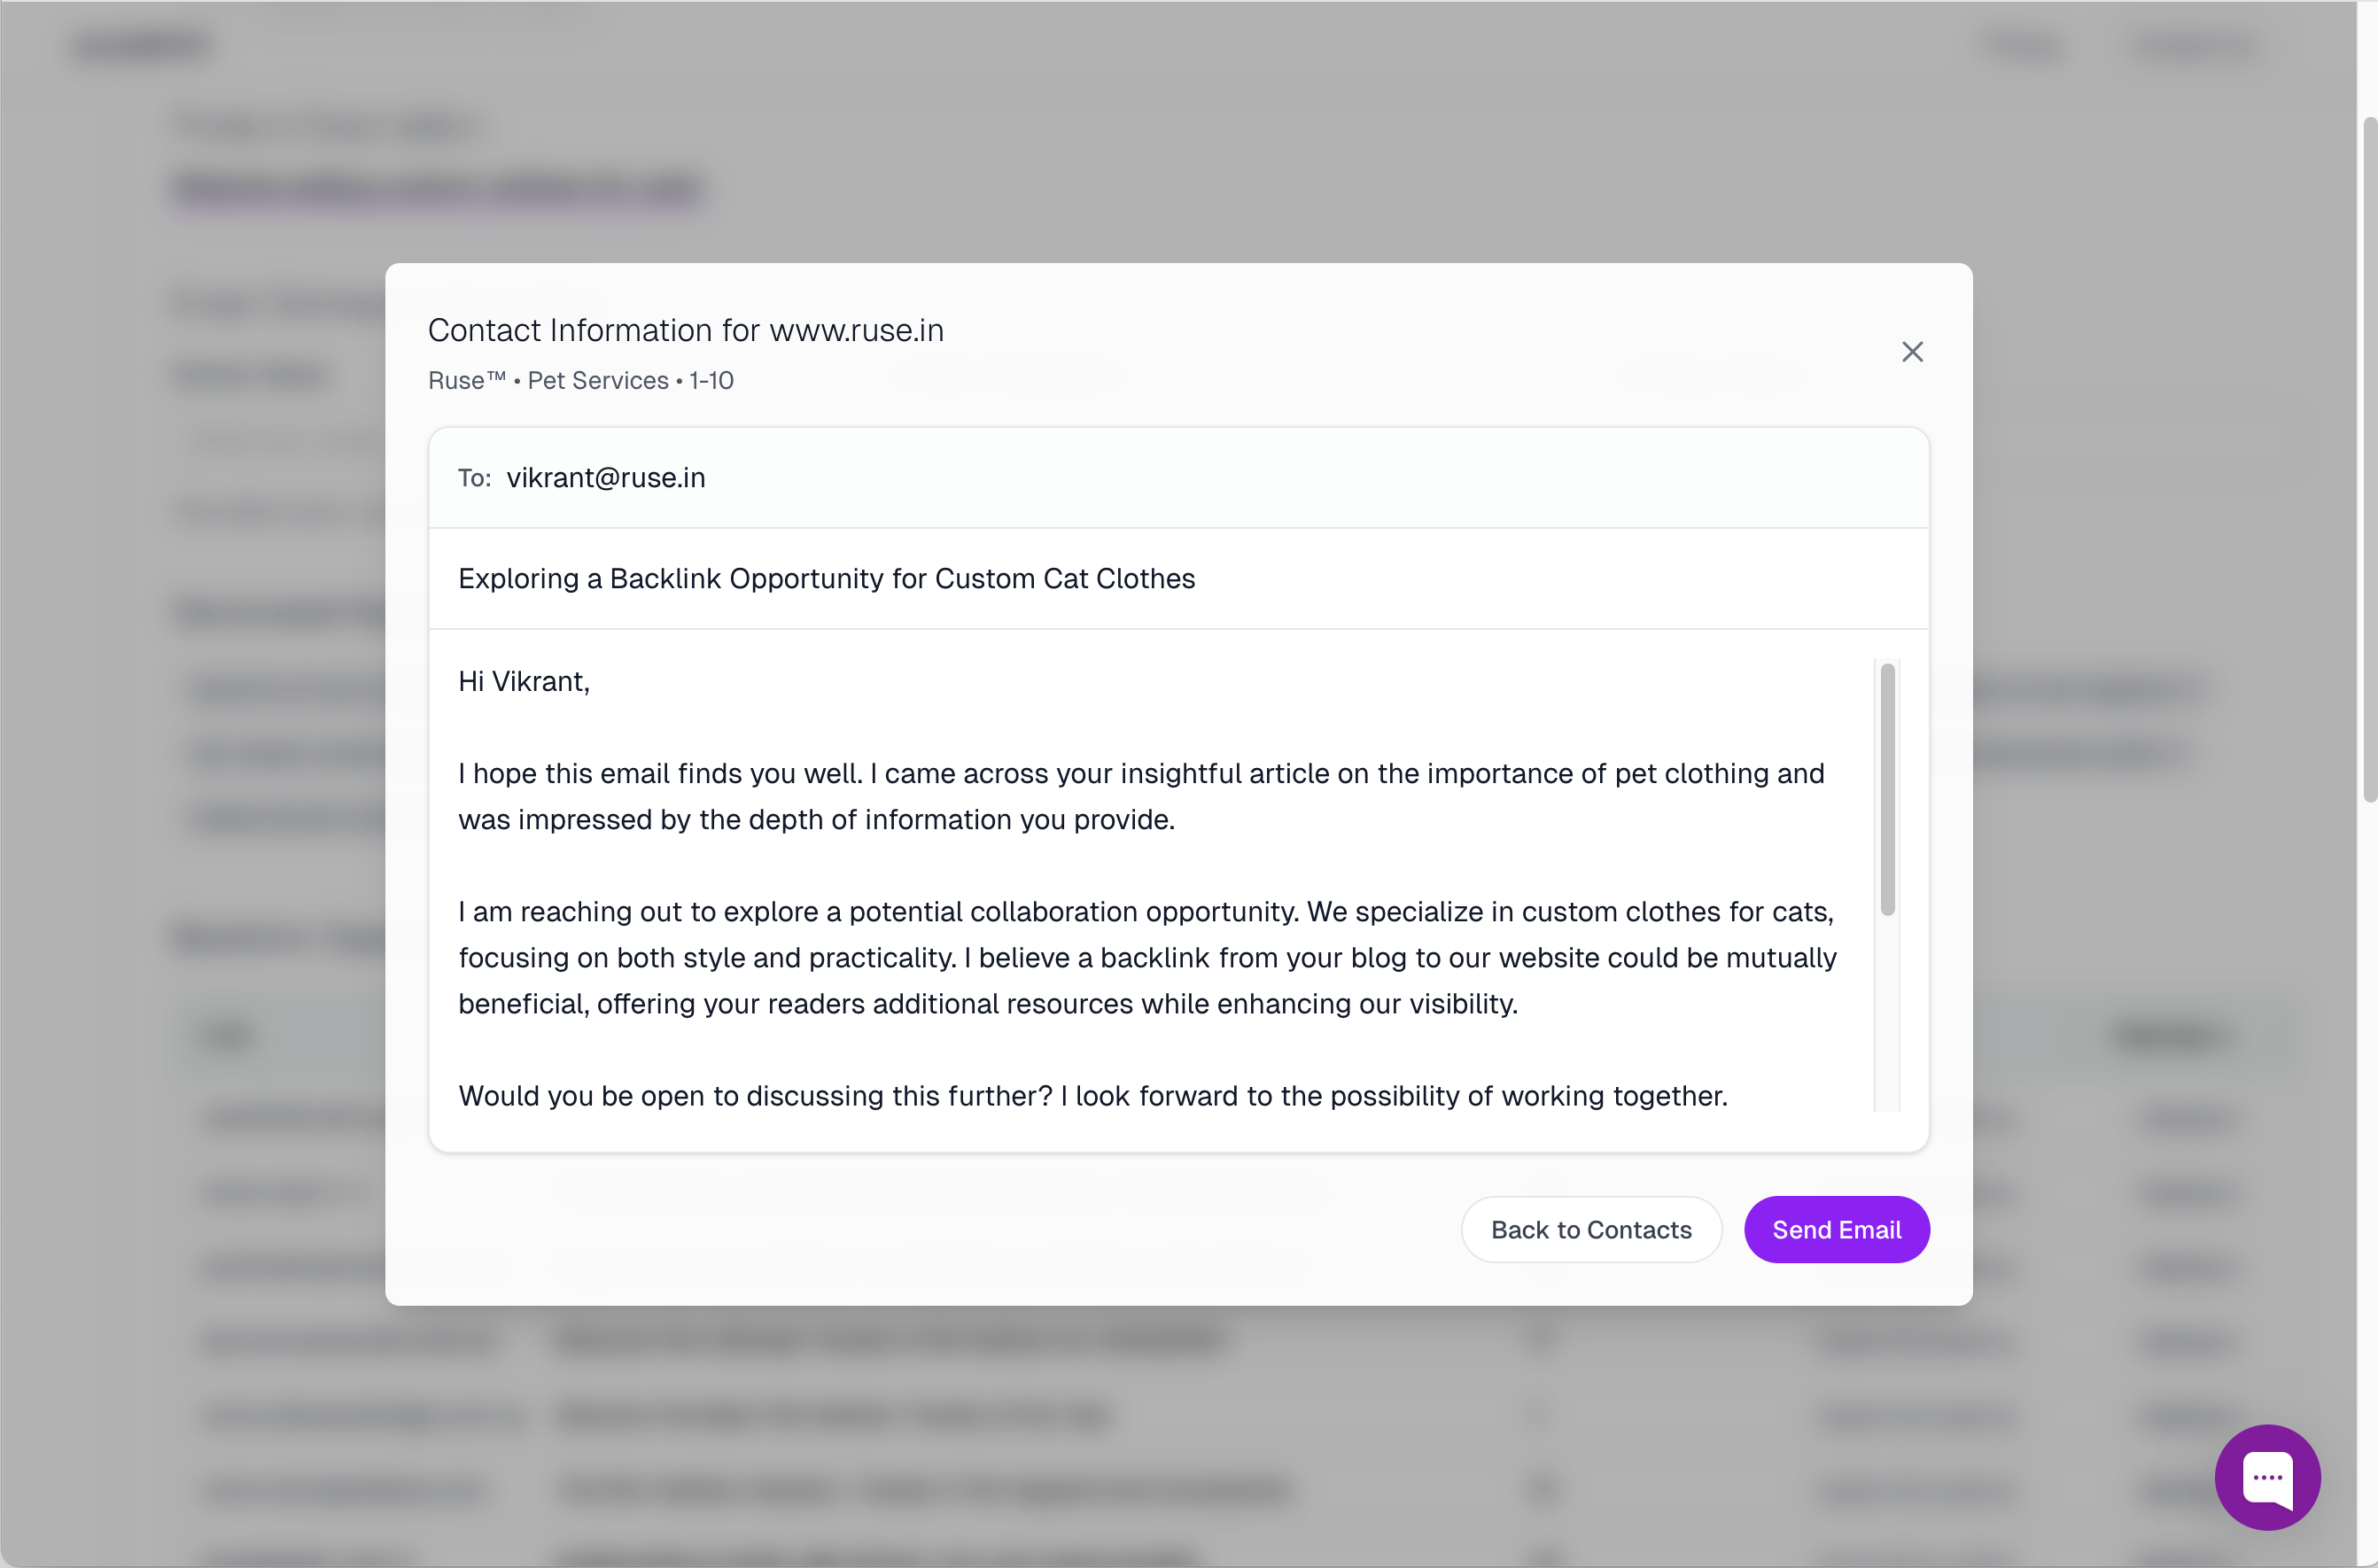Click the 'Contact Information for www.ruse.in' heading
2378x1568 pixels.
[686, 330]
